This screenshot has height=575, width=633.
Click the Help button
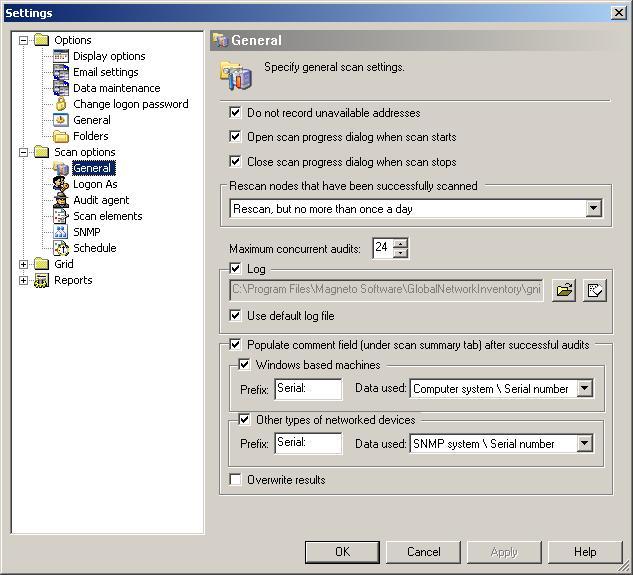585,552
